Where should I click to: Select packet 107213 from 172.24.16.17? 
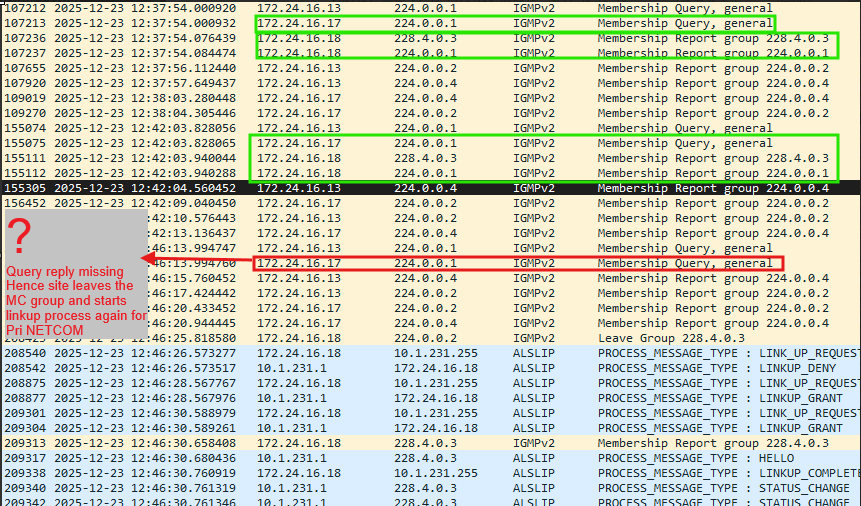[430, 23]
